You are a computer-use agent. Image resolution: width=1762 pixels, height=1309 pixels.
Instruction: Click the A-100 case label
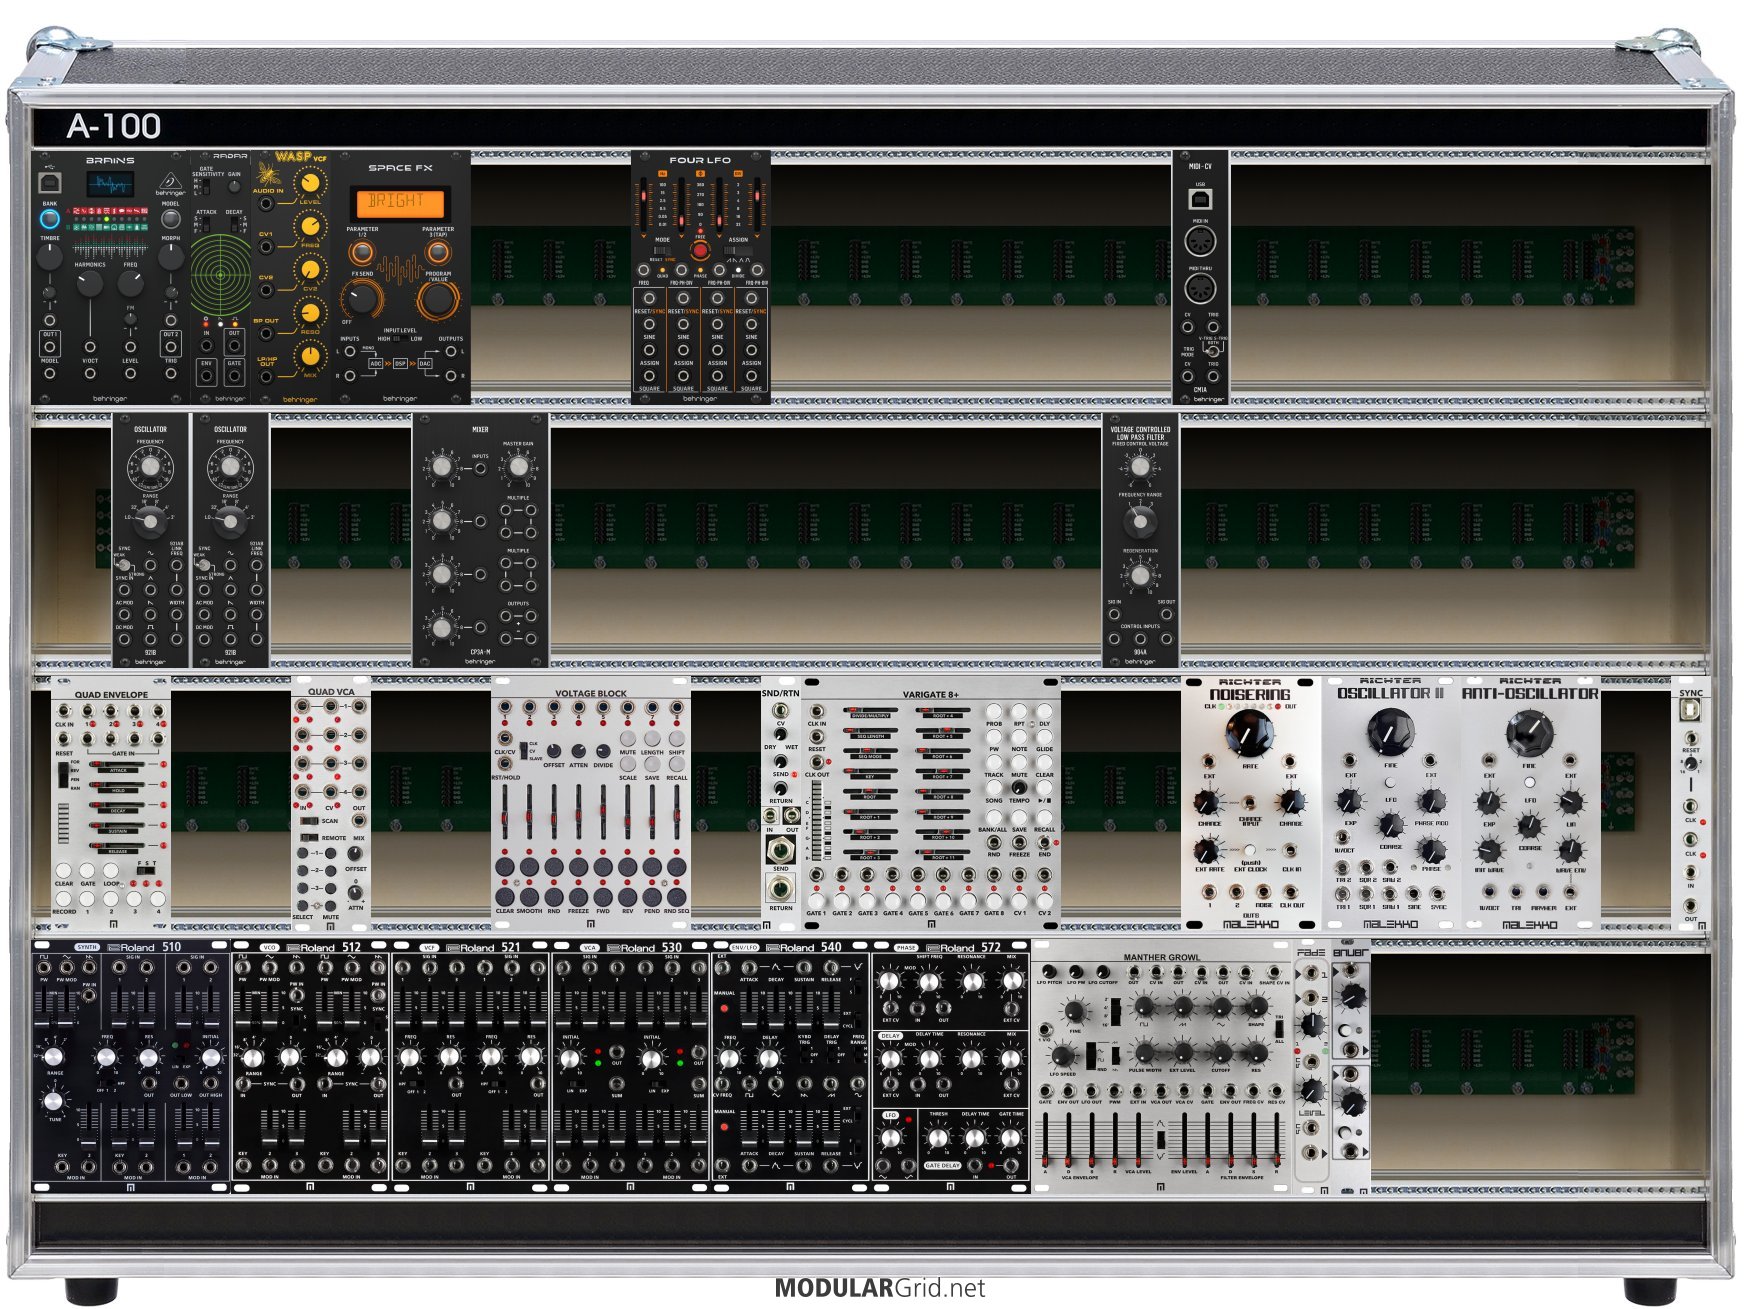pyautogui.click(x=114, y=126)
